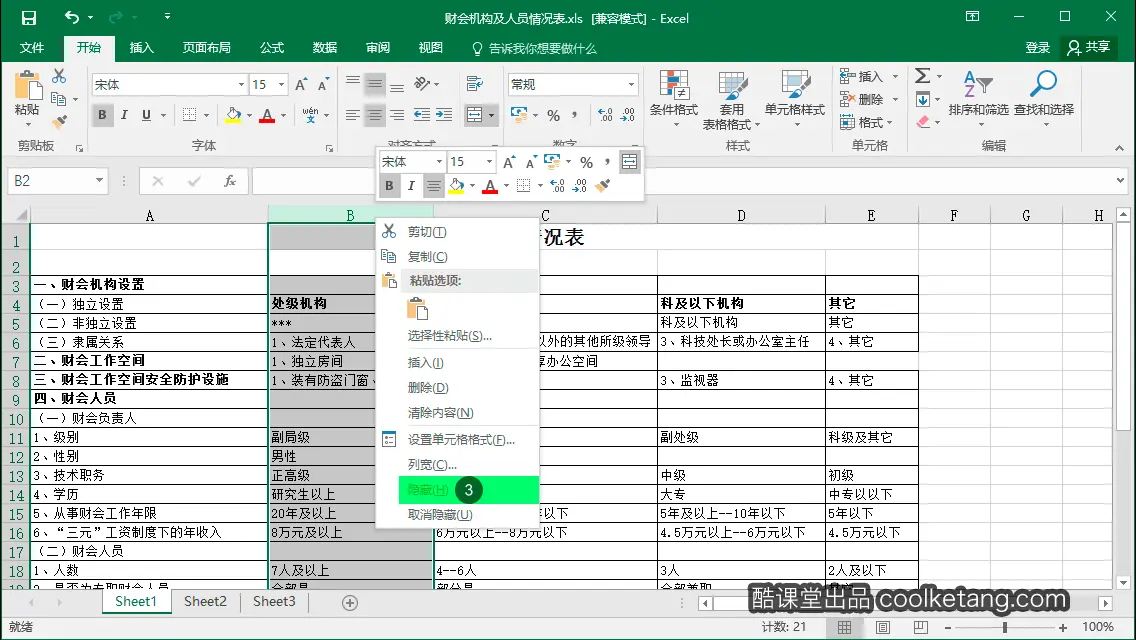Click the Increase Indent icon

point(444,115)
